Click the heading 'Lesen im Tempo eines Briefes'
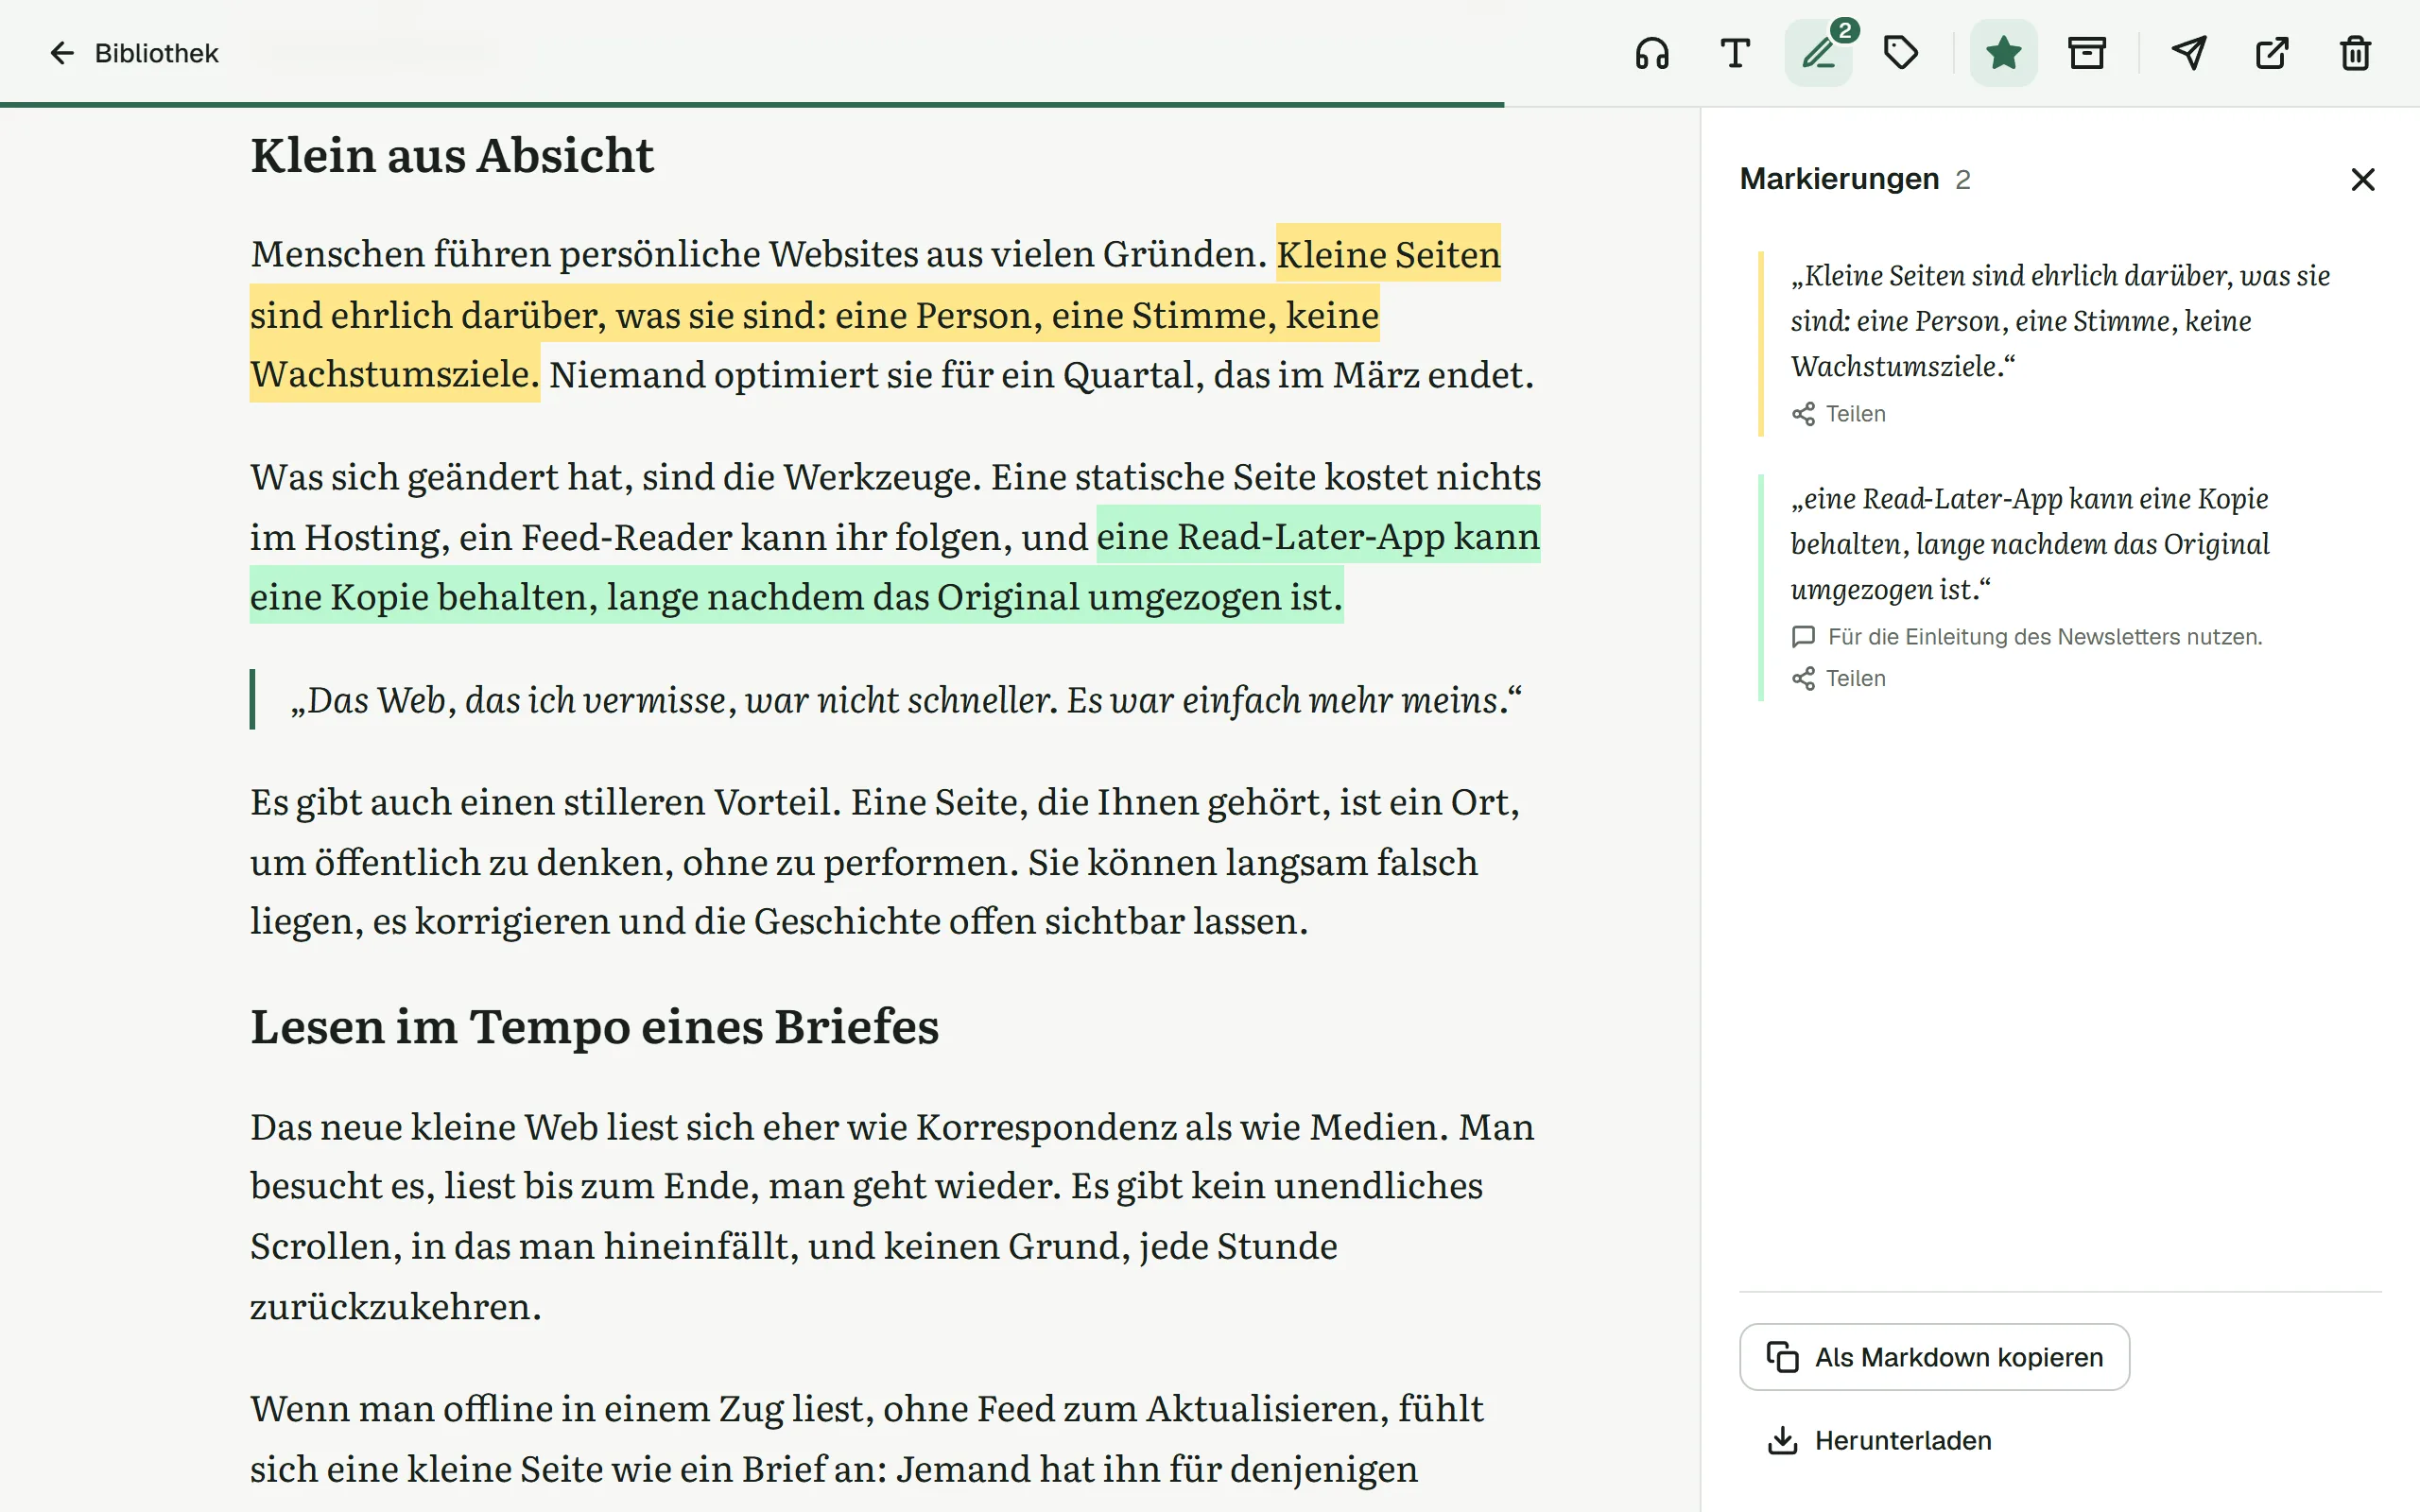2420x1512 pixels. pos(595,1027)
